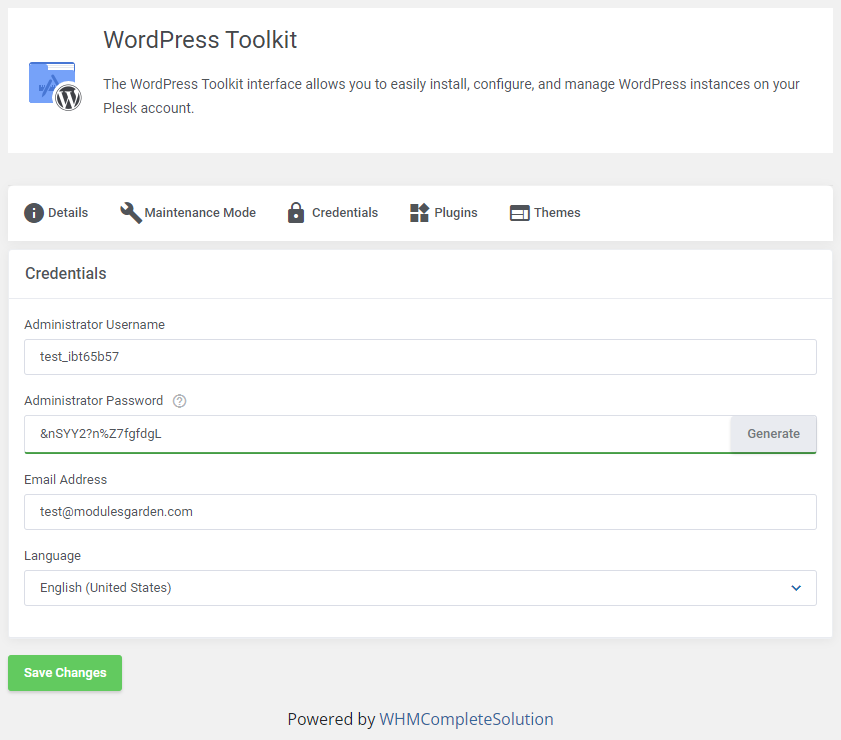Click the Language label
841x740 pixels.
click(53, 556)
